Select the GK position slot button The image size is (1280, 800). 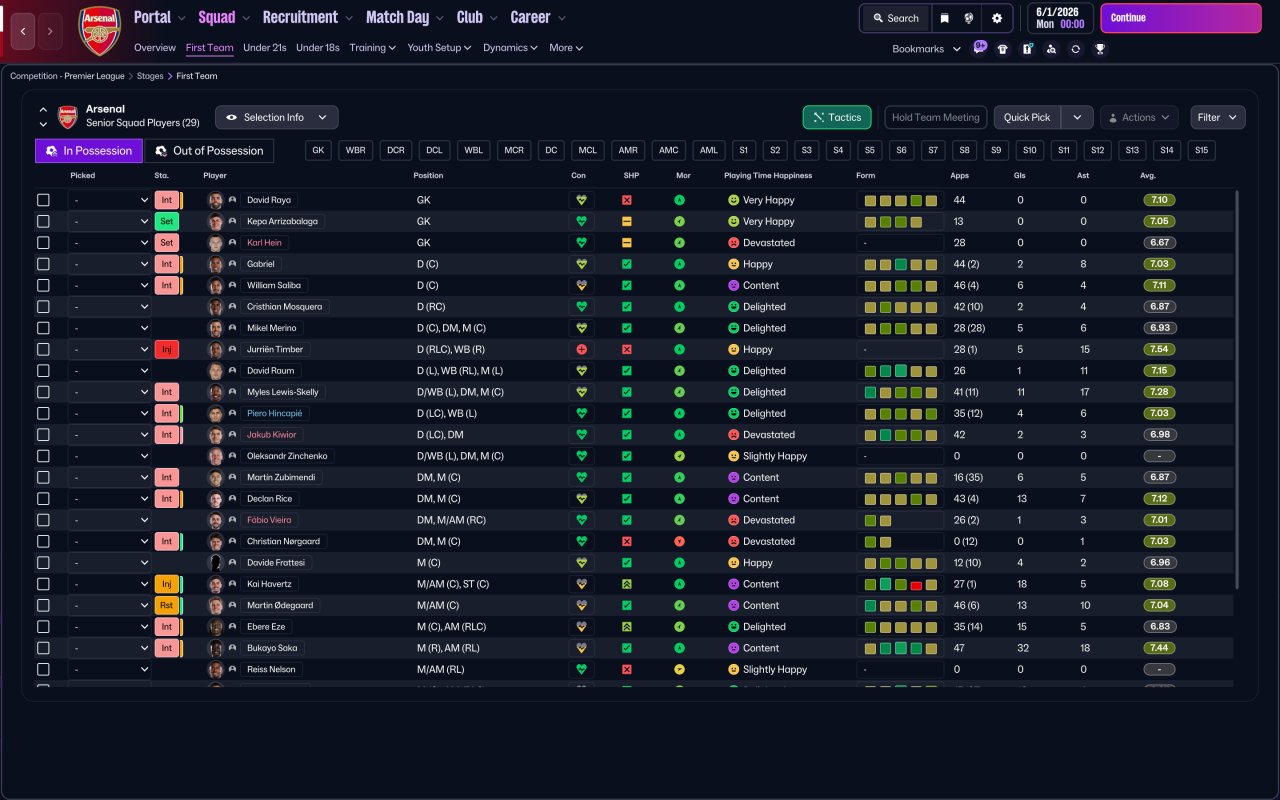click(x=319, y=151)
